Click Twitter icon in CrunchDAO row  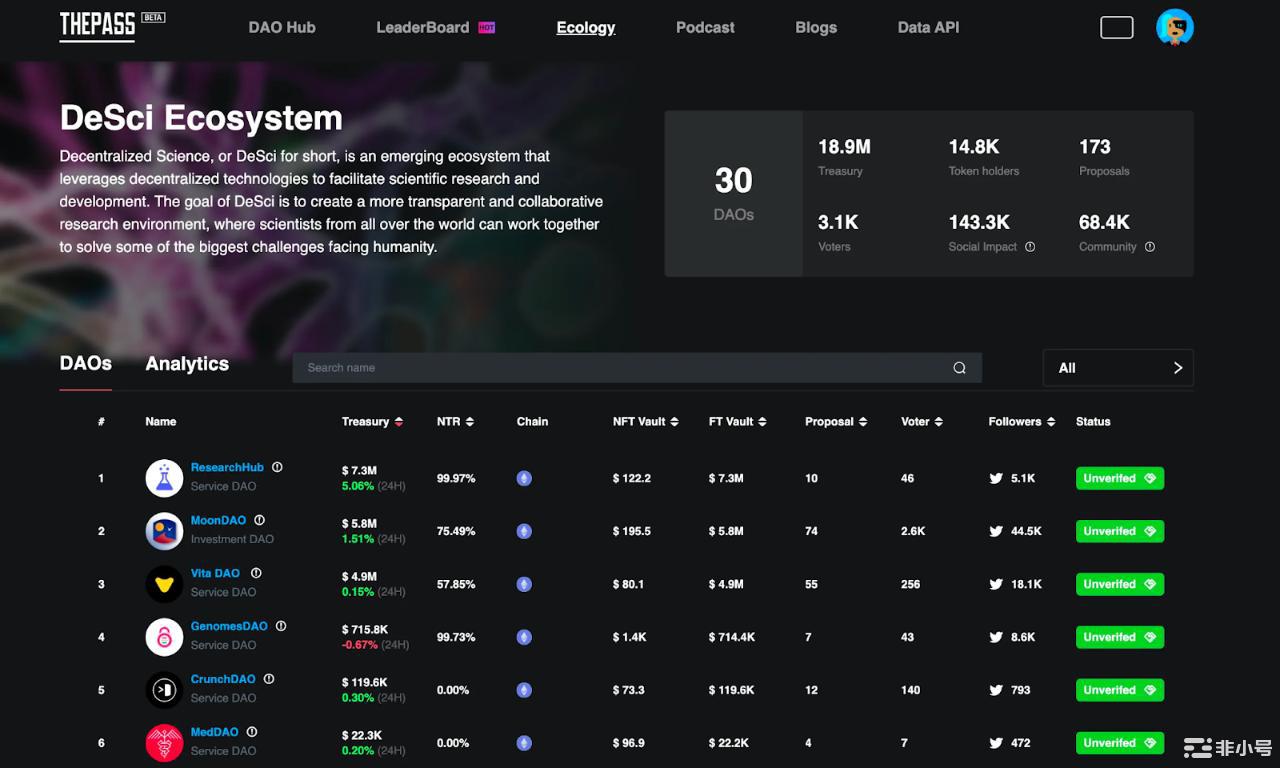click(996, 690)
